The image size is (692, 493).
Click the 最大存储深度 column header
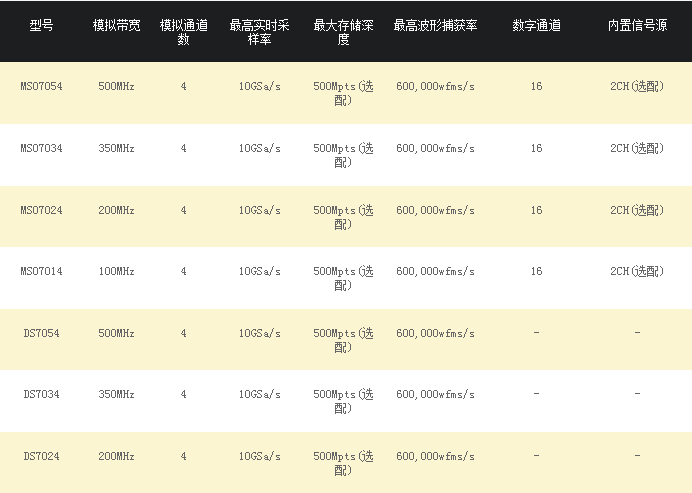[343, 32]
